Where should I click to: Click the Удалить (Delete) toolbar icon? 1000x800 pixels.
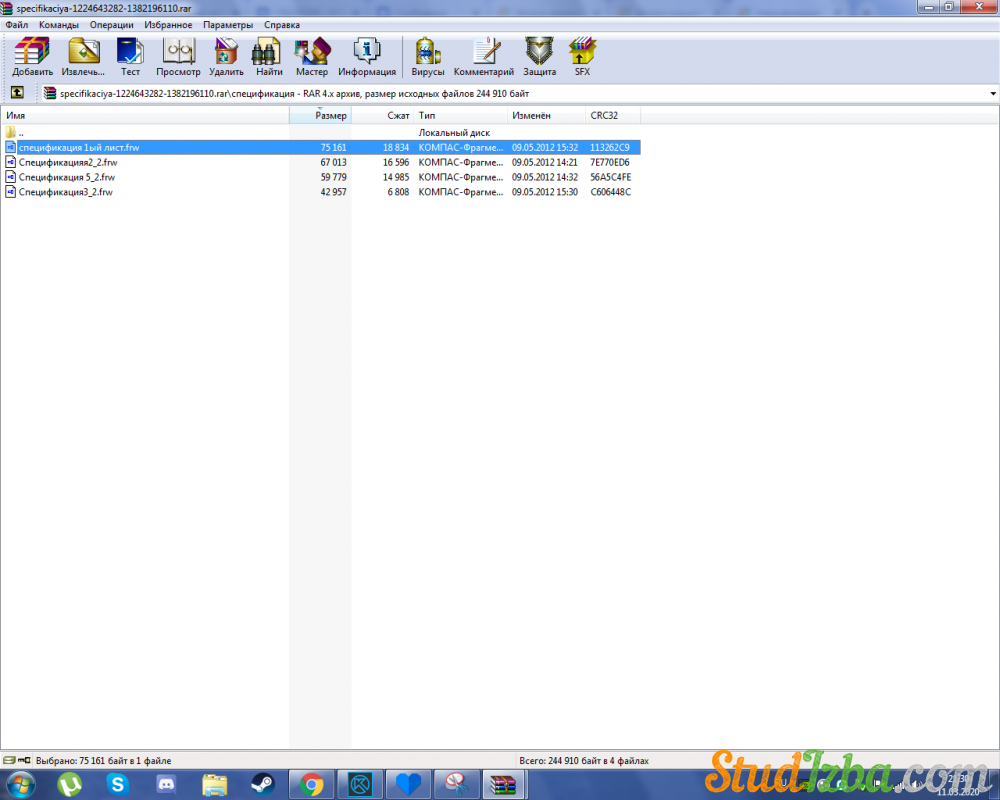click(x=226, y=57)
